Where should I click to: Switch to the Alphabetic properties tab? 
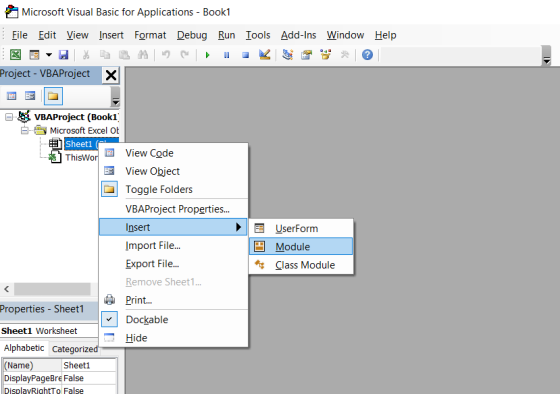click(24, 348)
